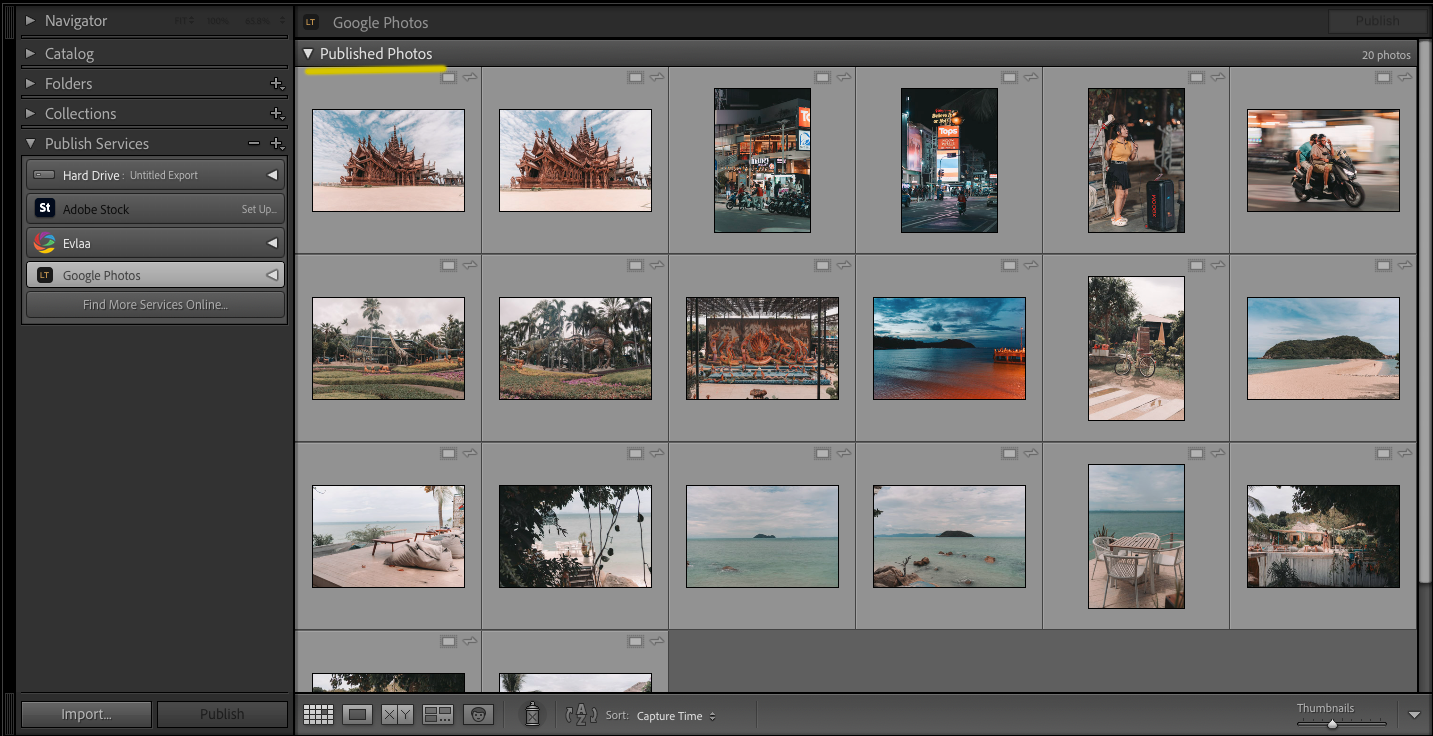Viewport: 1433px width, 736px height.
Task: Pick up the Painter spray-can tool
Action: click(x=531, y=714)
